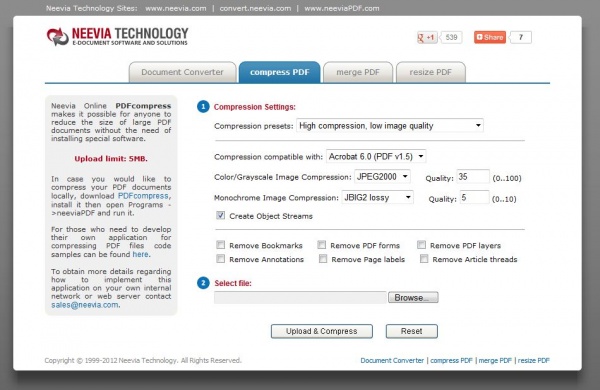Open the Compression presets dropdown
The image size is (600, 390).
pyautogui.click(x=390, y=126)
